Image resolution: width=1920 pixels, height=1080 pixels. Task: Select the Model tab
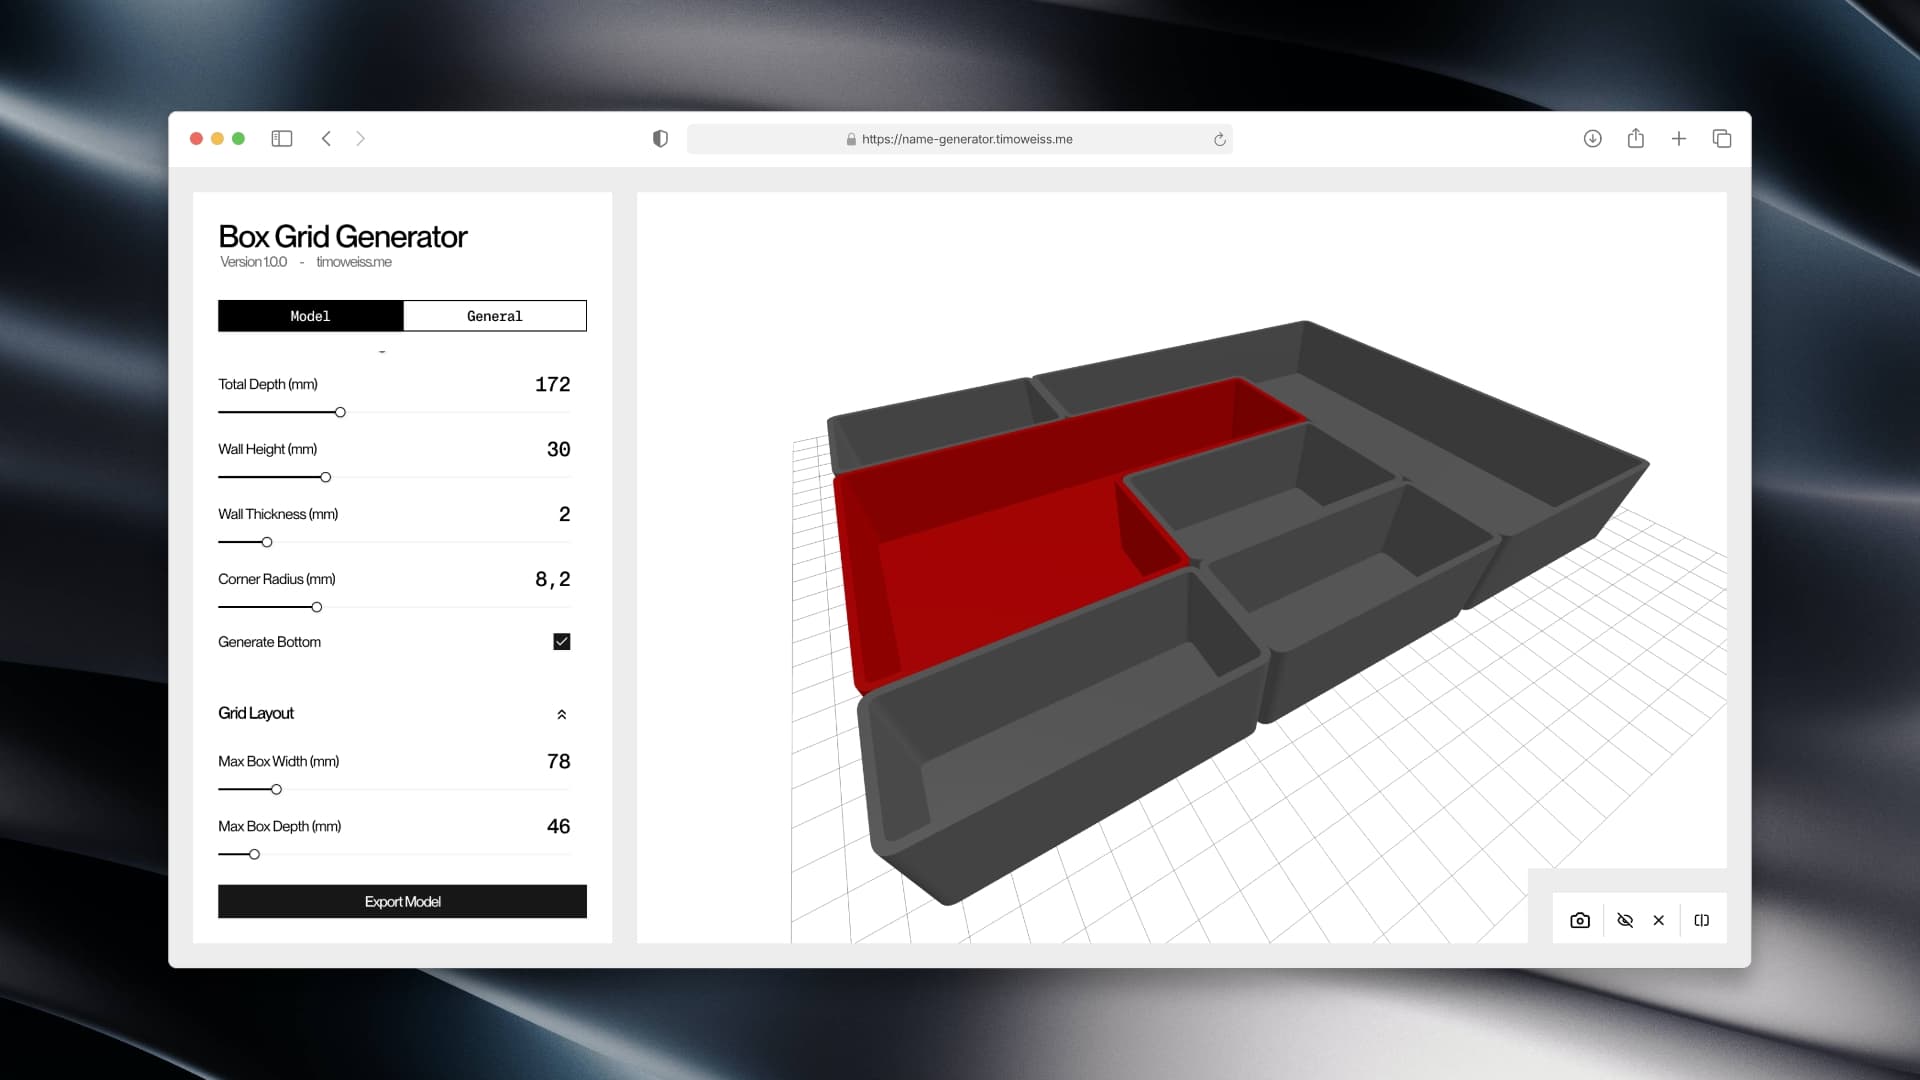point(310,315)
